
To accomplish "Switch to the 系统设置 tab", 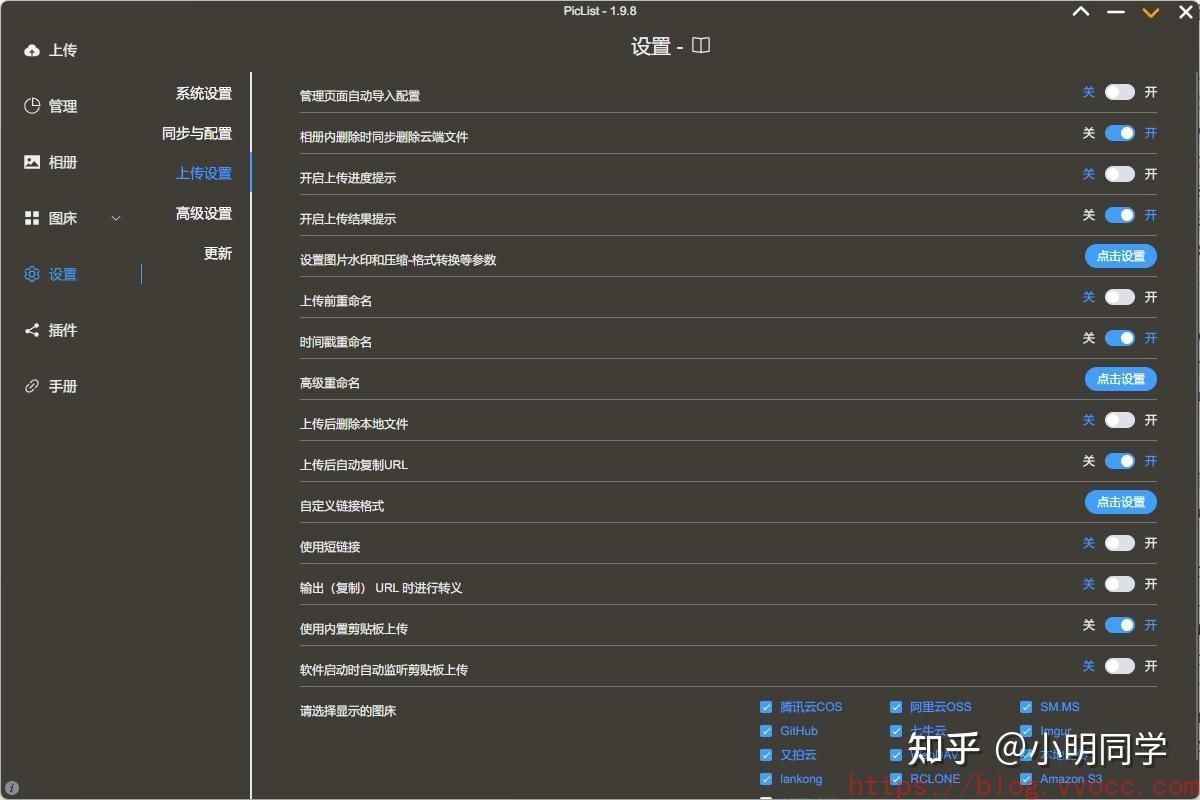I will click(203, 93).
